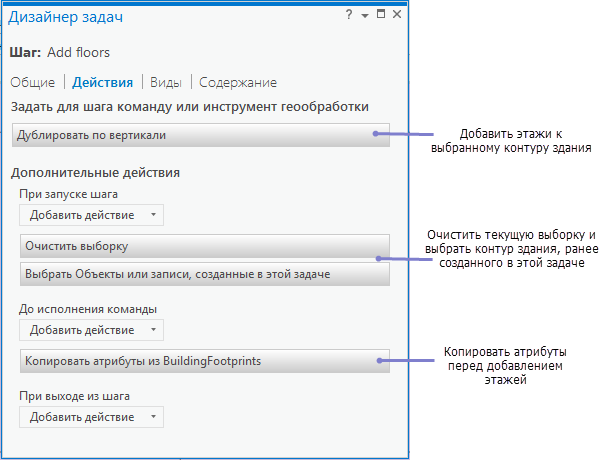Click the step name Add floors
603x460 pixels.
78,52
